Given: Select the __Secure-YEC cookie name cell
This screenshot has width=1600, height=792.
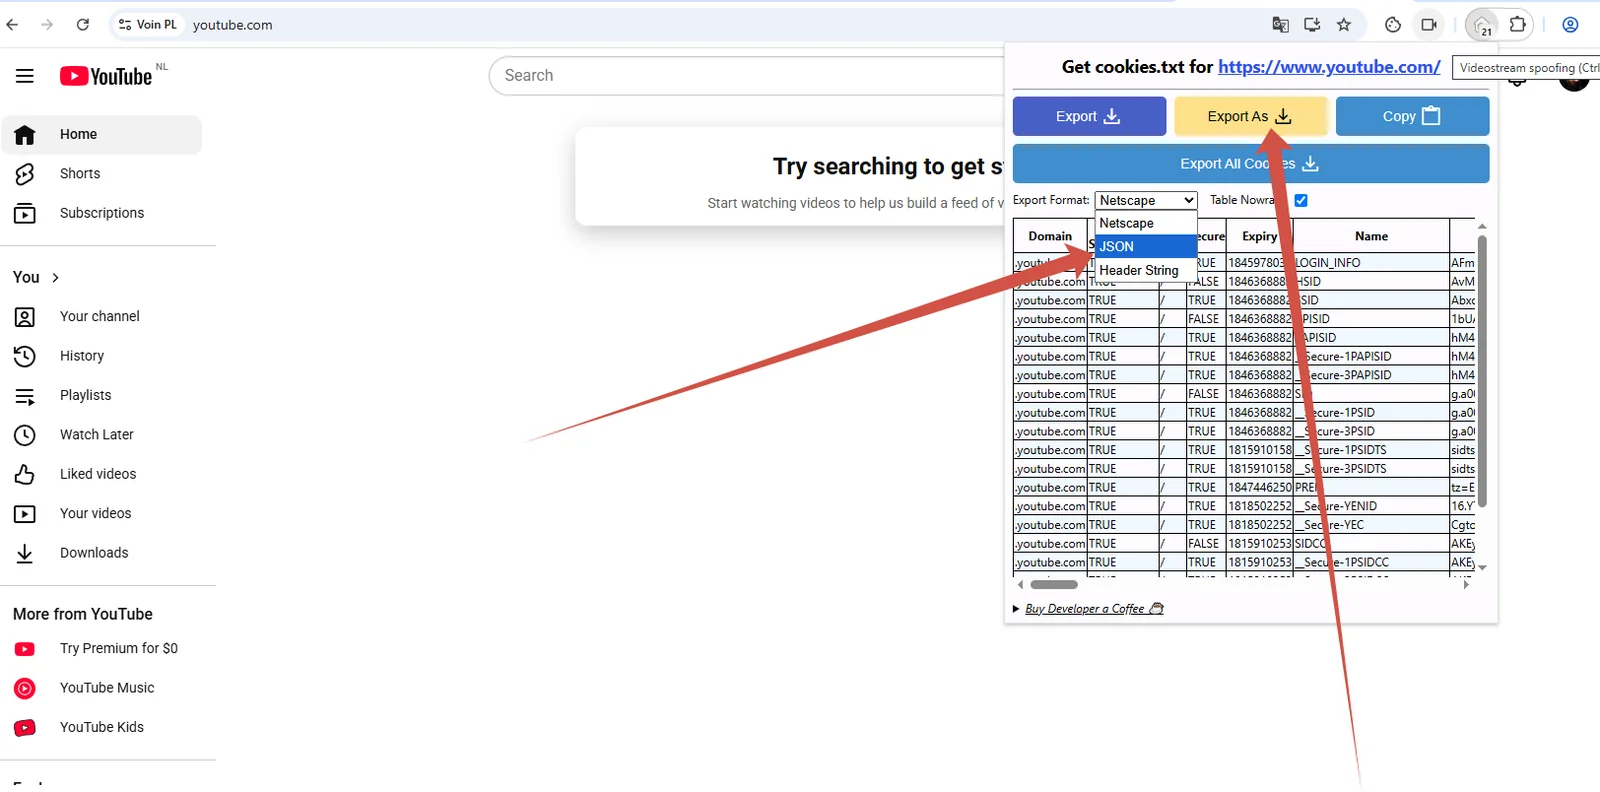Looking at the screenshot, I should pos(1371,525).
